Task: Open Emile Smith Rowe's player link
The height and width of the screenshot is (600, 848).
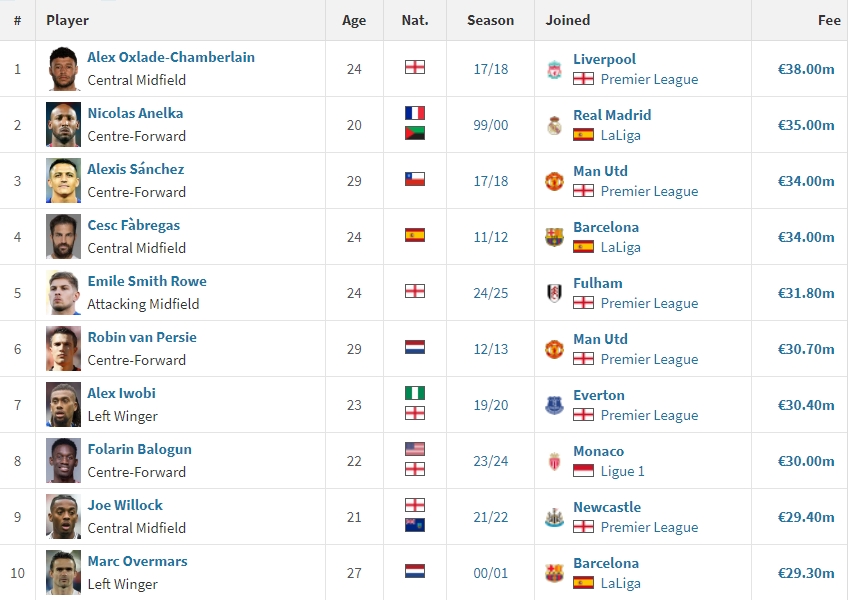Action: point(147,281)
